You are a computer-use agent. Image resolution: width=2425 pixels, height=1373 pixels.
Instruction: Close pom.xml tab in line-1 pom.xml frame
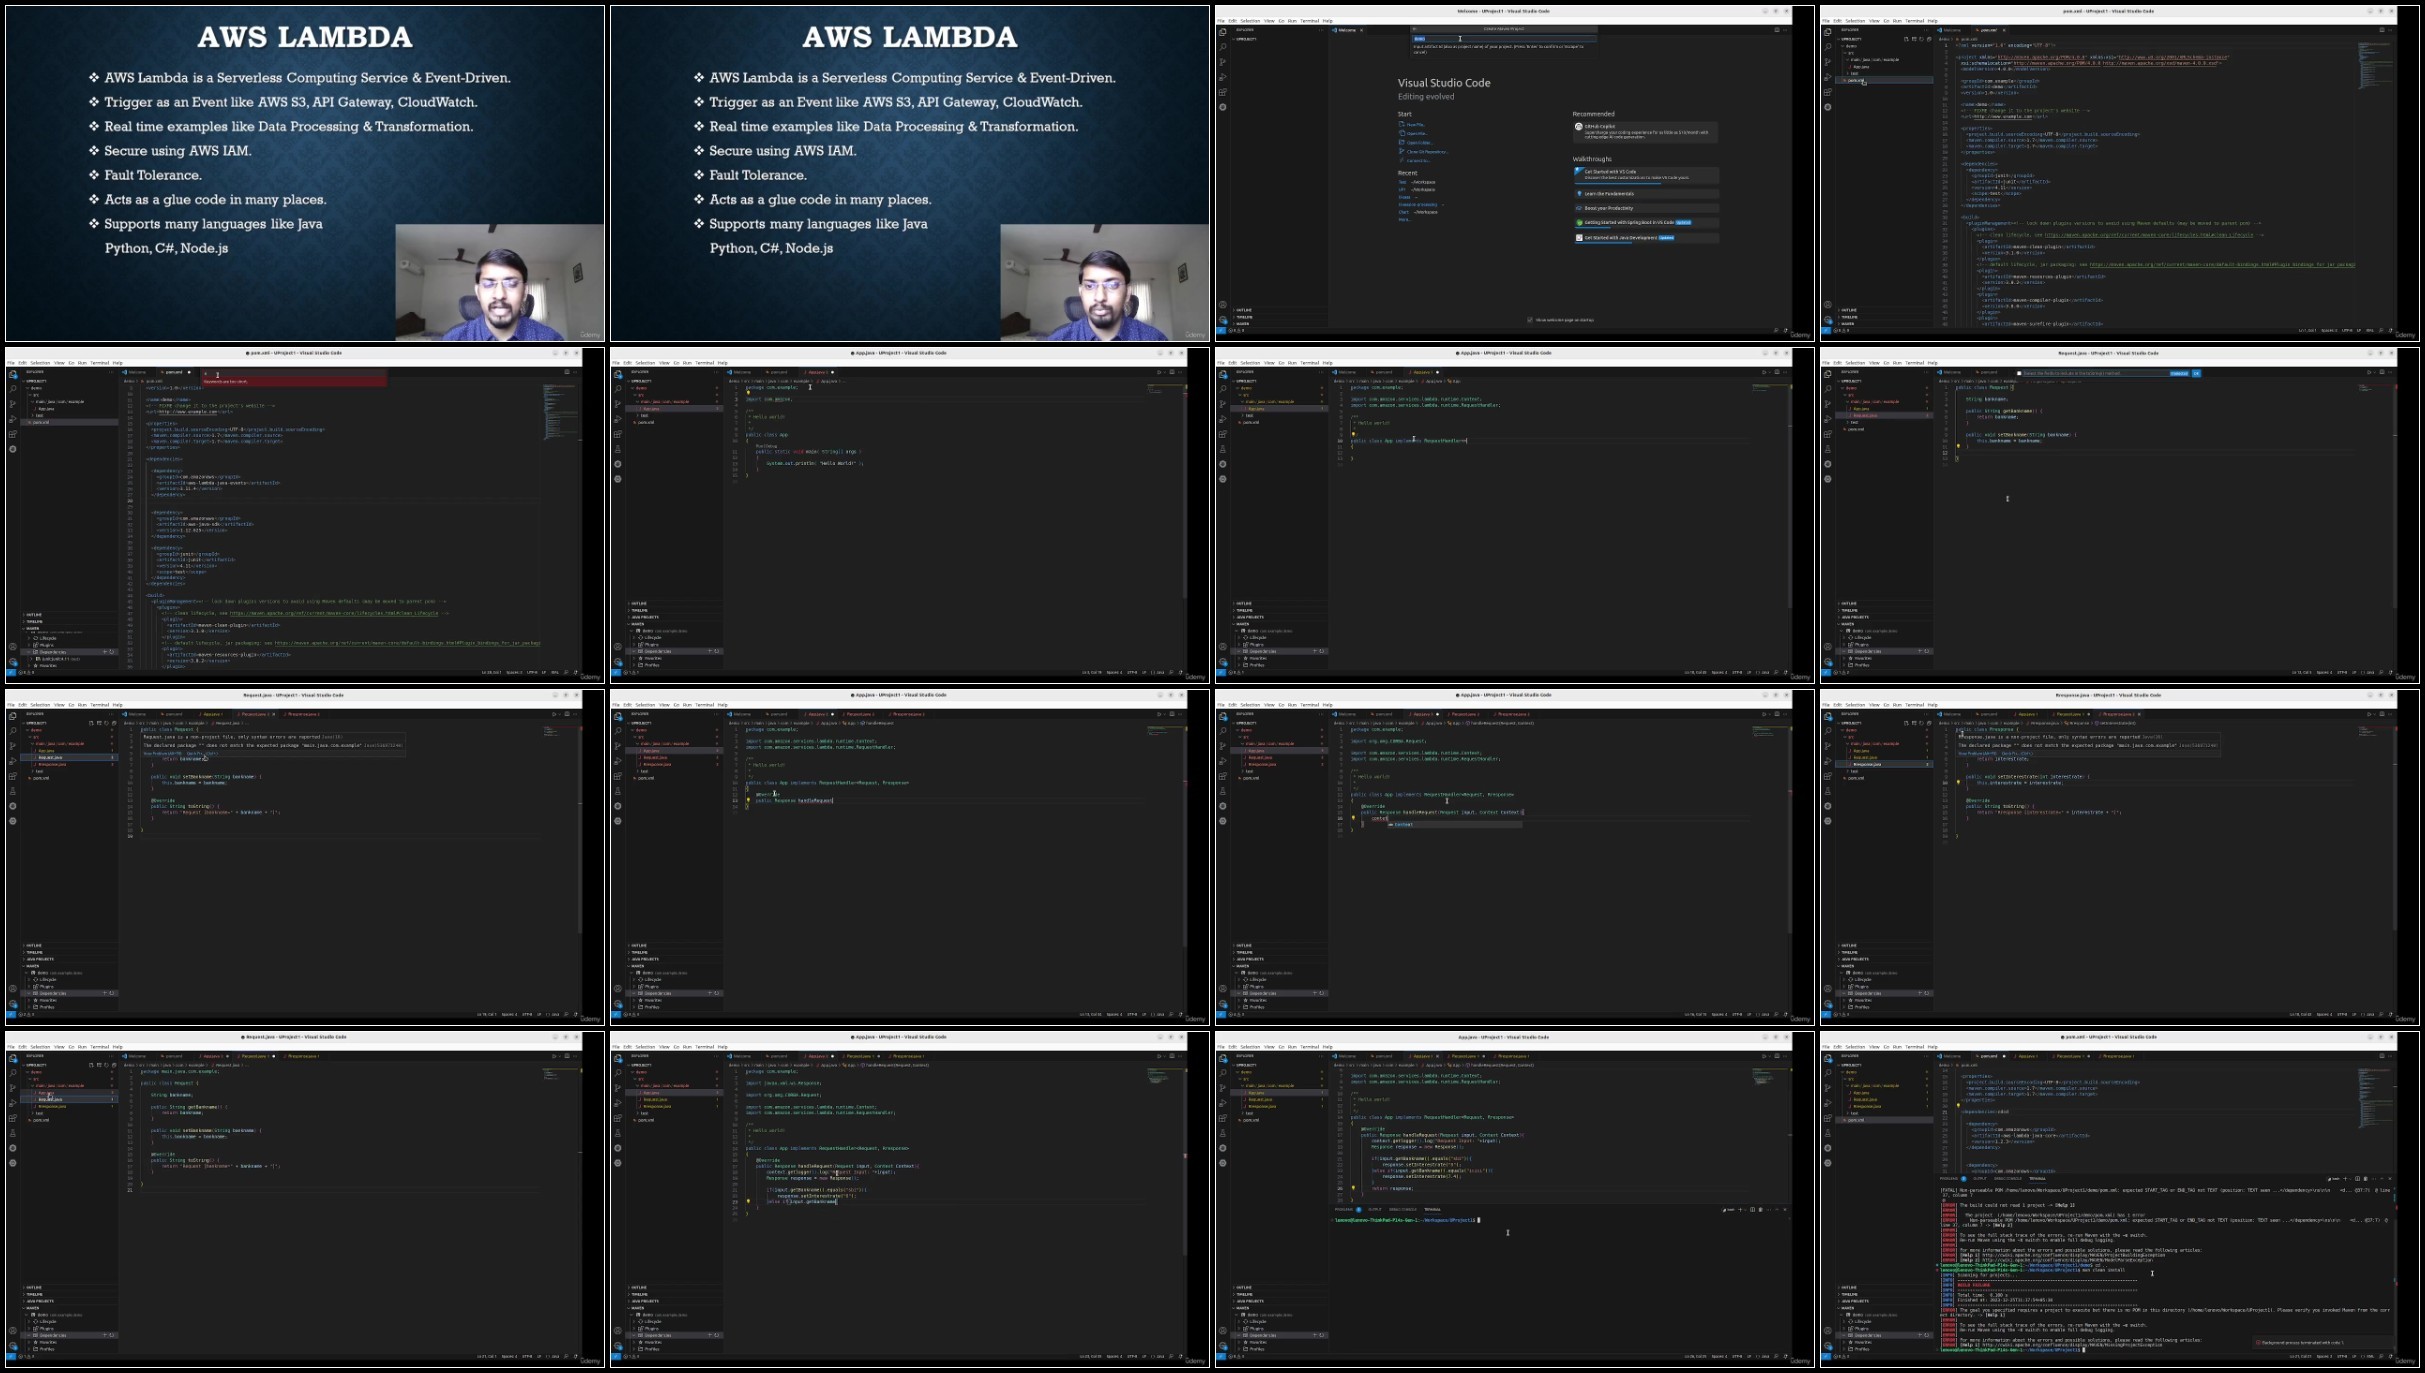point(2004,30)
